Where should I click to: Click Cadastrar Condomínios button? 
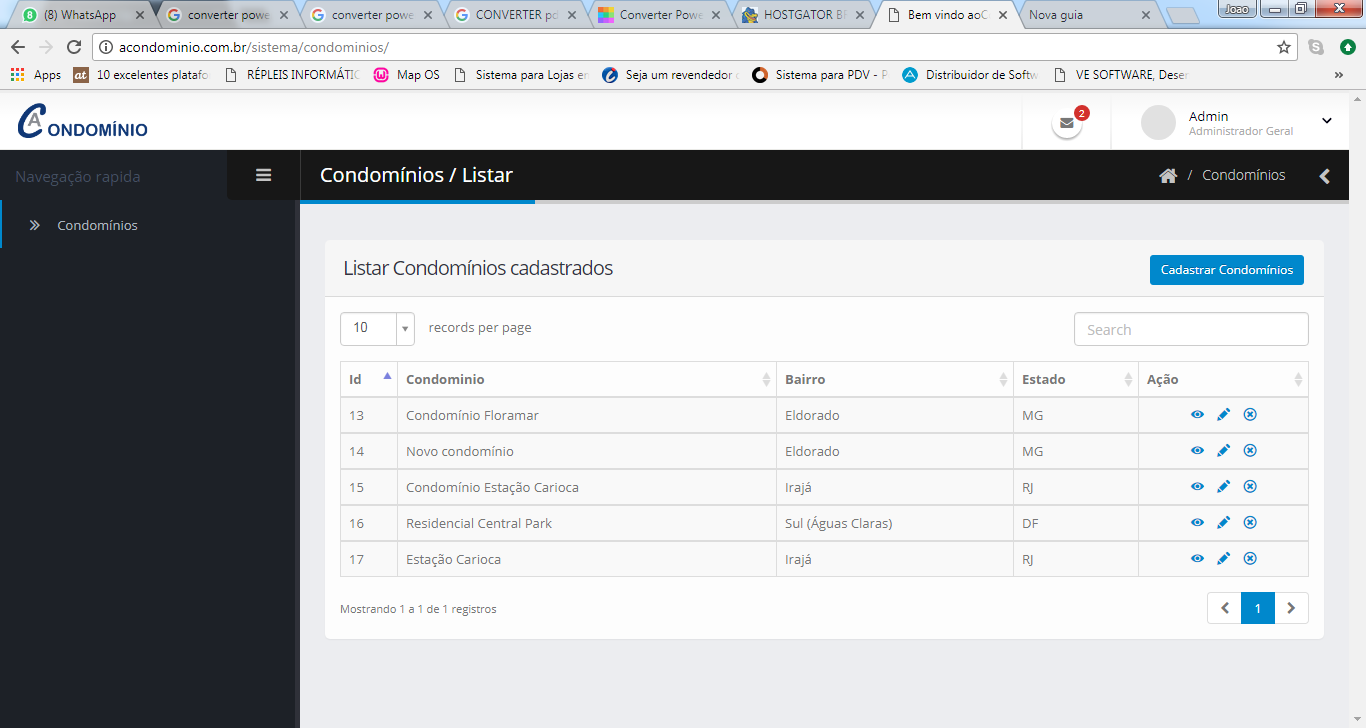(x=1227, y=270)
